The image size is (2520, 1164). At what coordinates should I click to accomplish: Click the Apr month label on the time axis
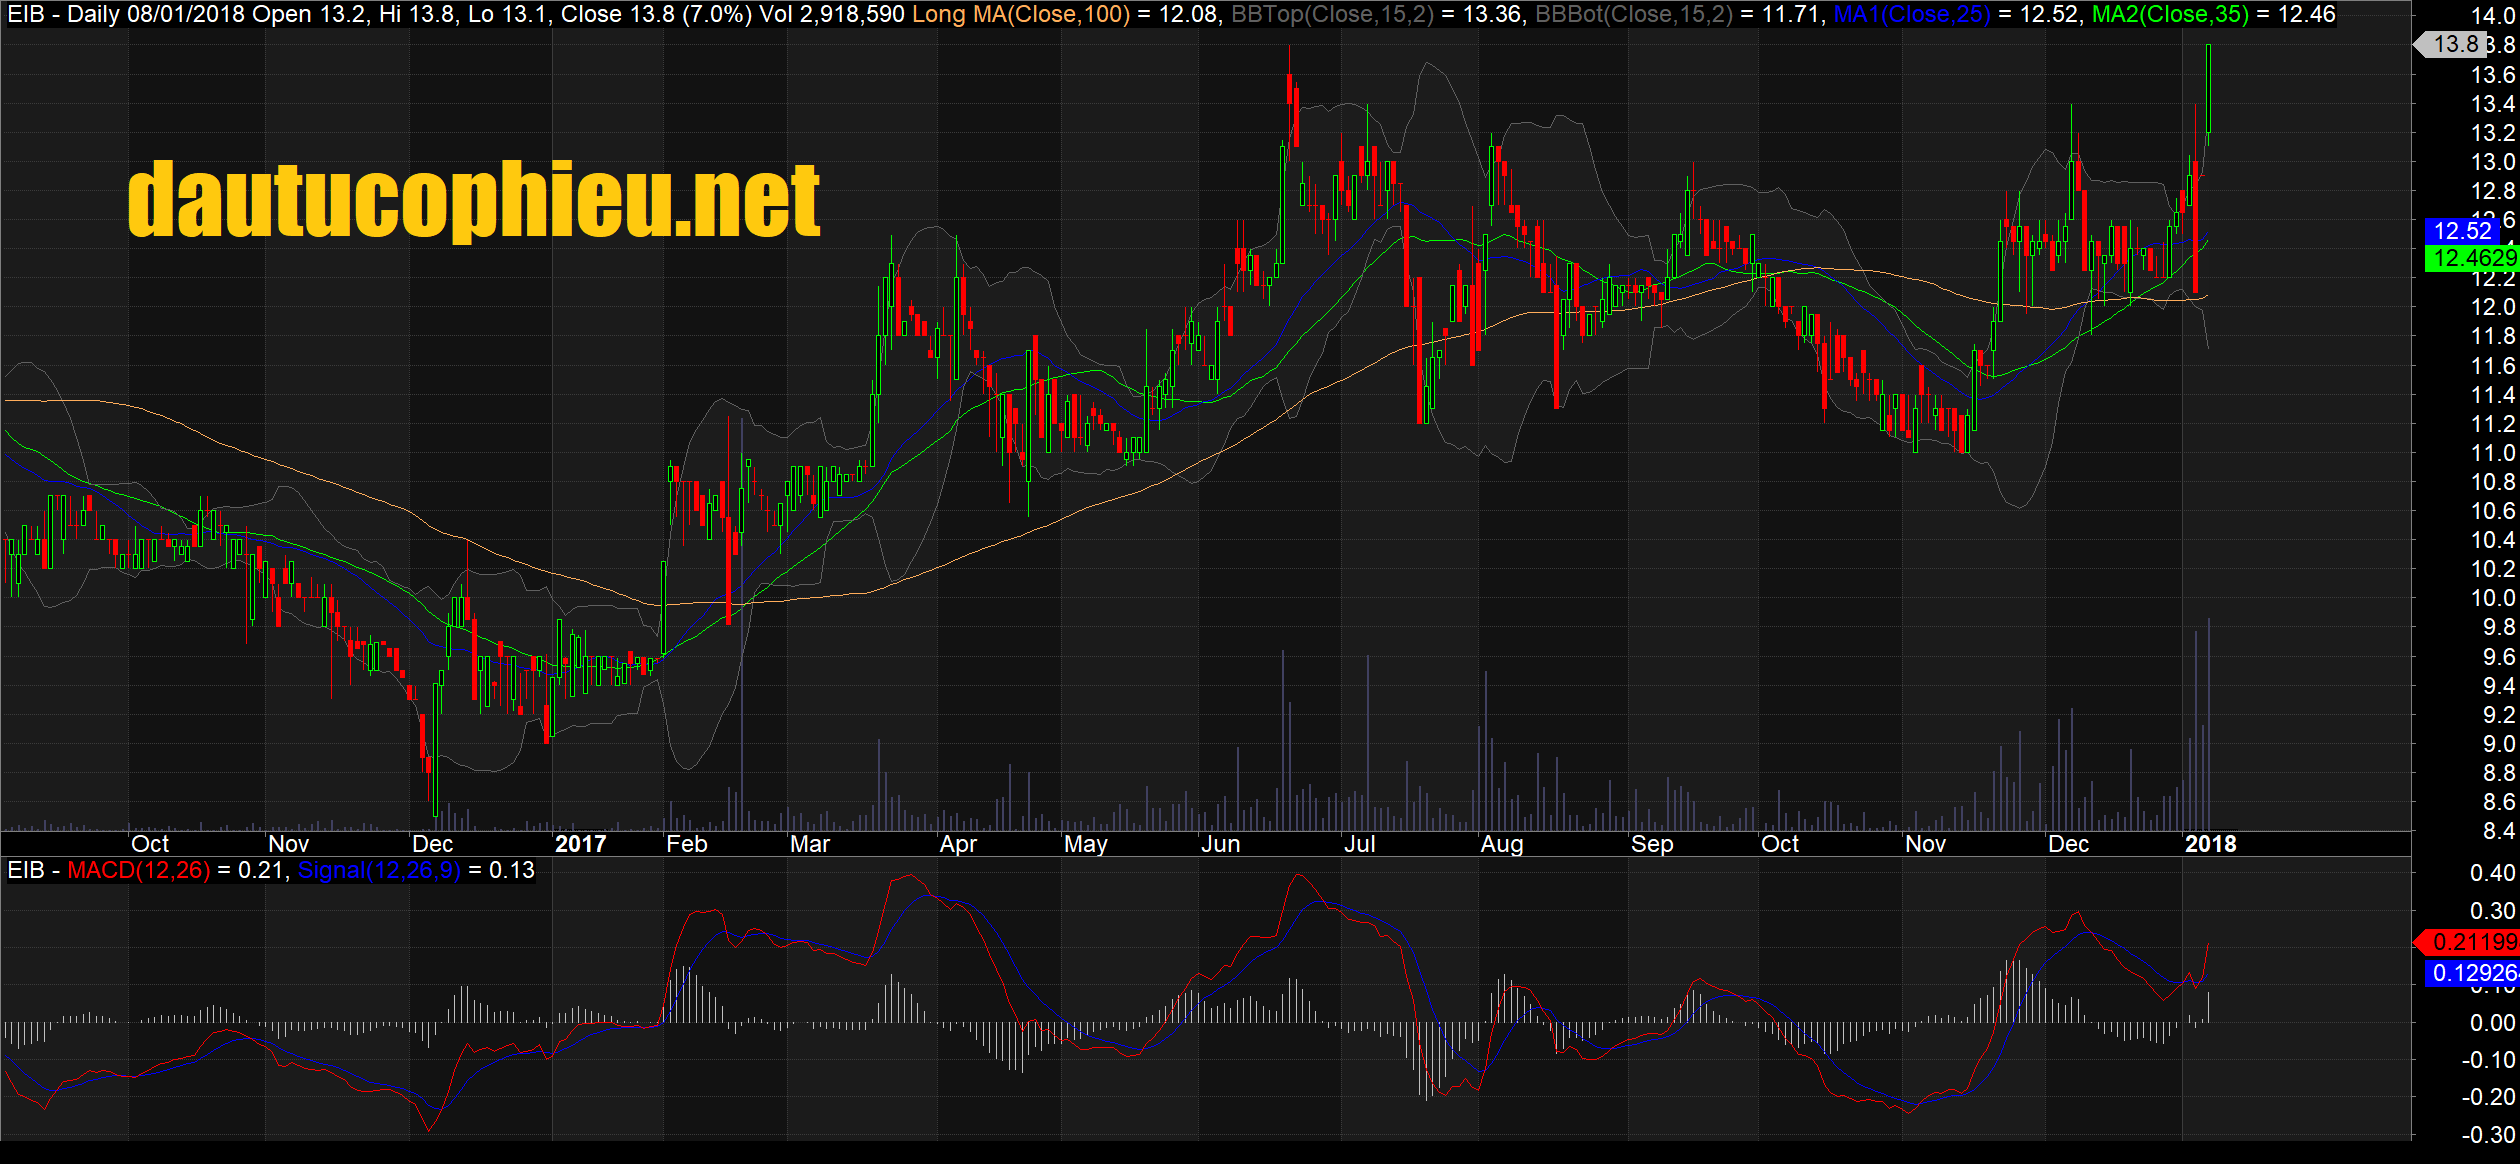tap(958, 844)
